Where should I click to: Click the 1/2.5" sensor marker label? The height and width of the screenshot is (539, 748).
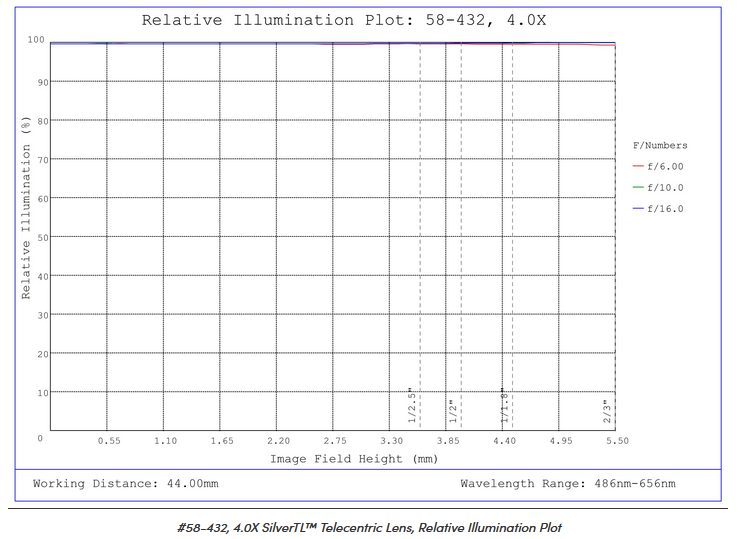point(411,407)
